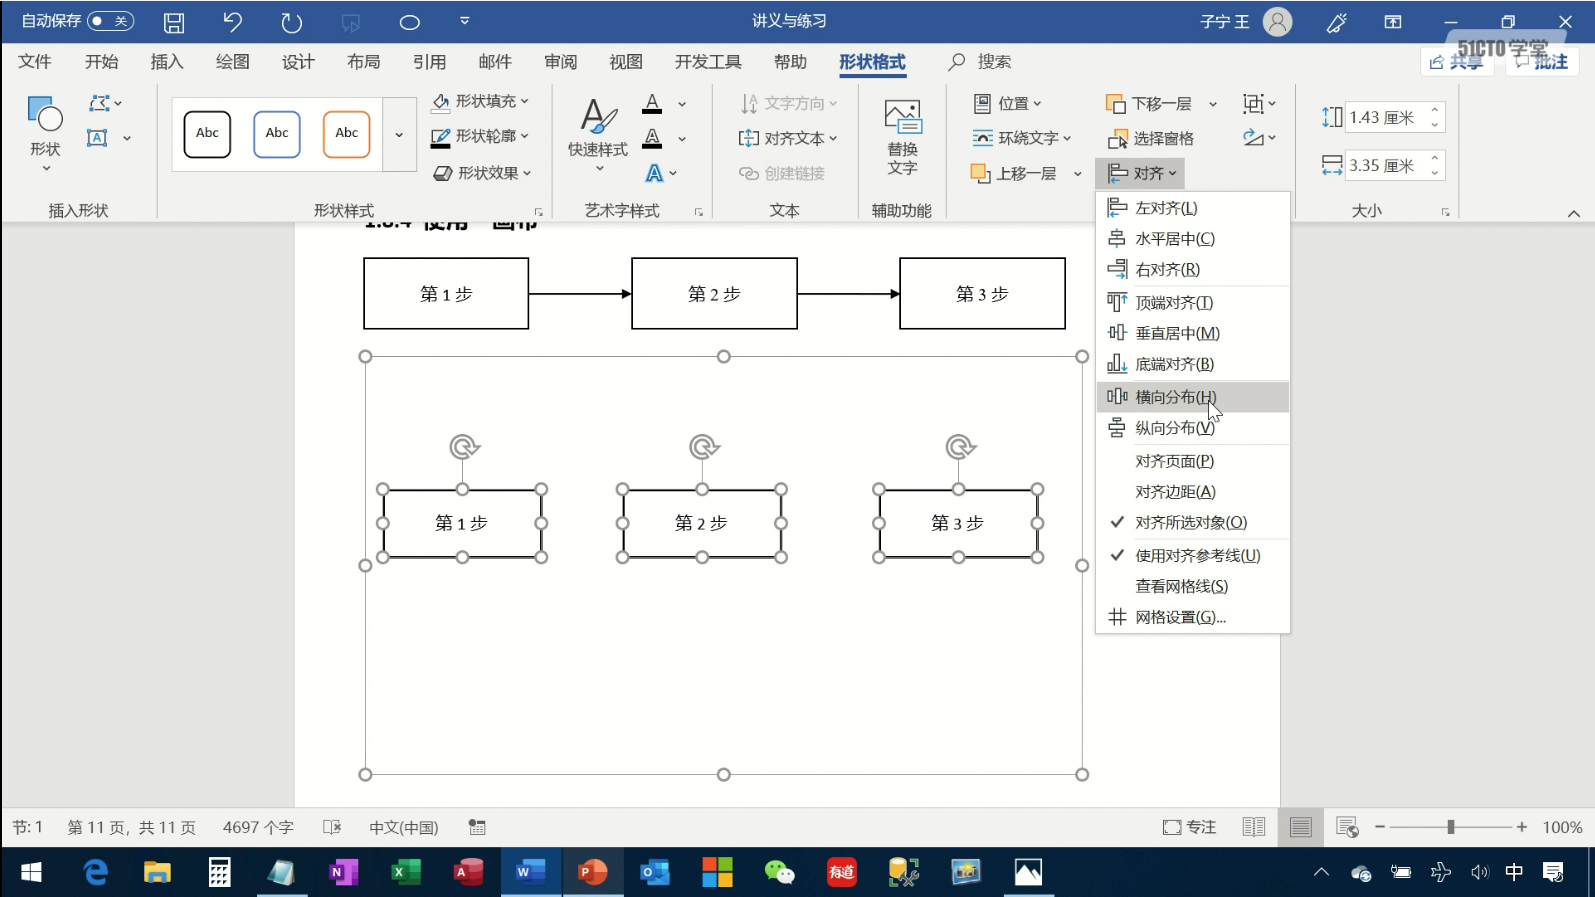
Task: Apply the blue outline Abc style
Action: 277,134
